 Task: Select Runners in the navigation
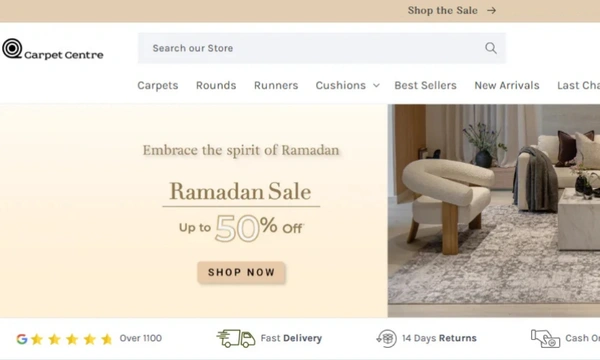tap(276, 85)
